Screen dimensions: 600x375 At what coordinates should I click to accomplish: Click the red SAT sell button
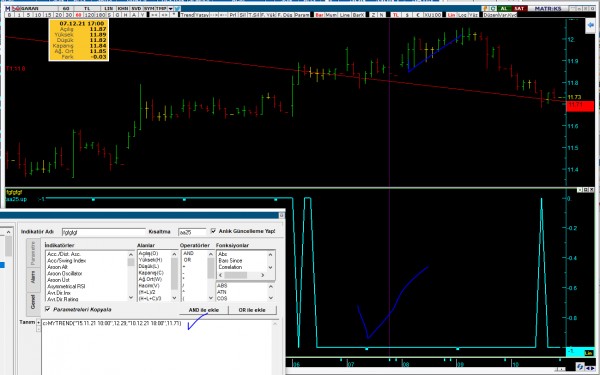pos(519,8)
